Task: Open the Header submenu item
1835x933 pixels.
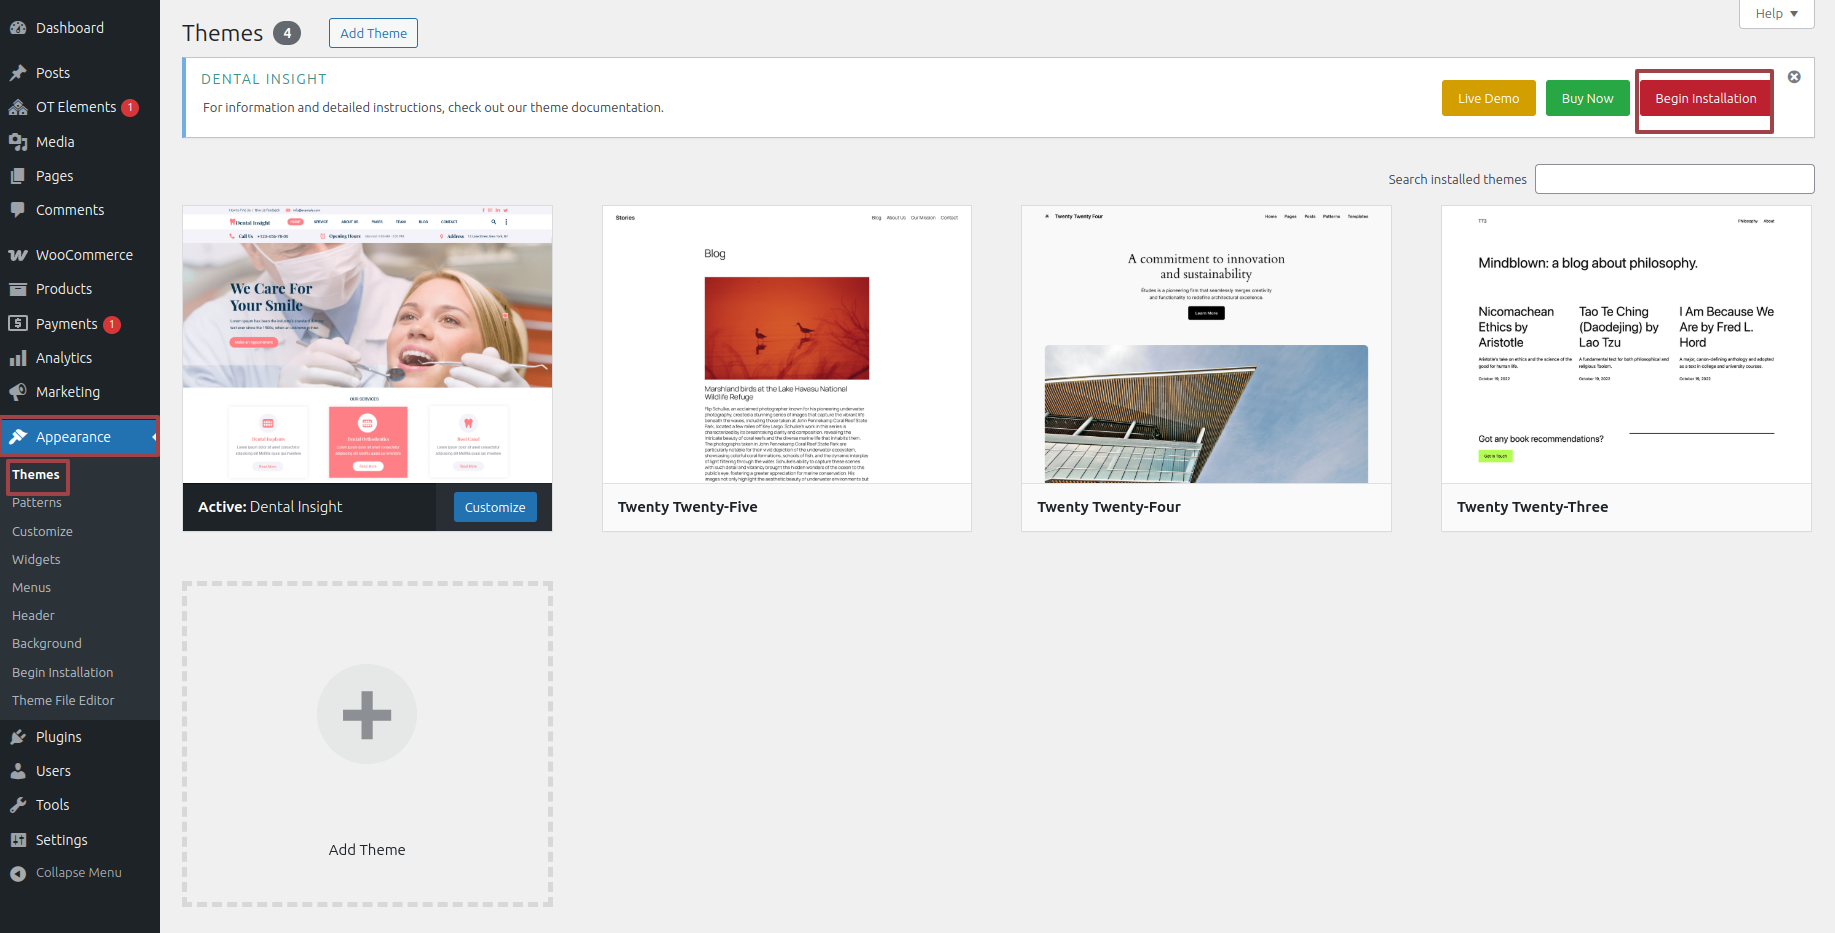Action: point(33,616)
